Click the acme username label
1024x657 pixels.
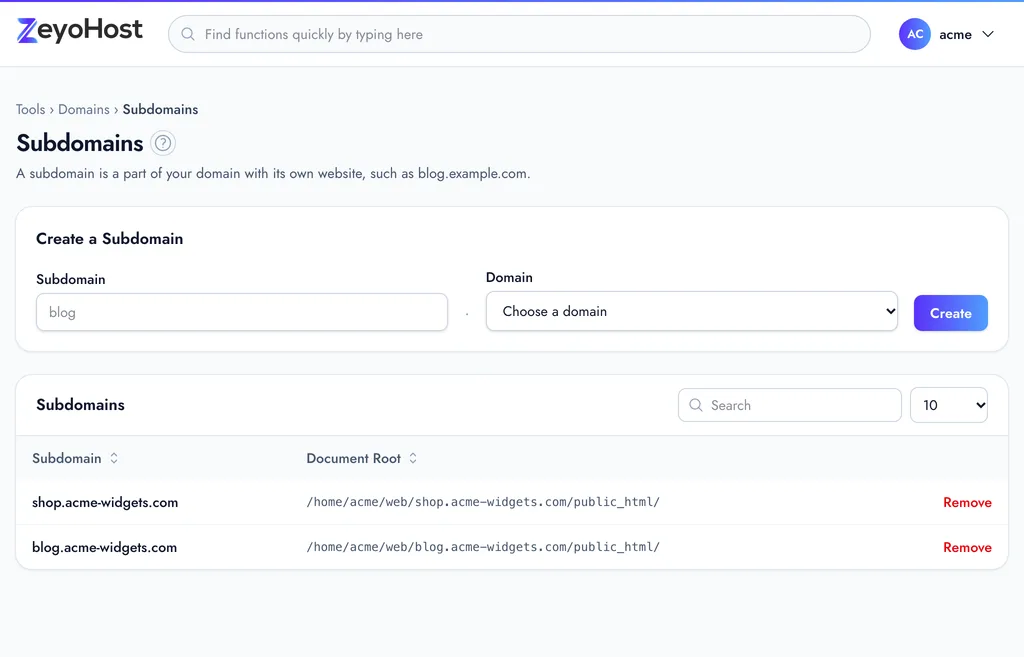tap(955, 35)
